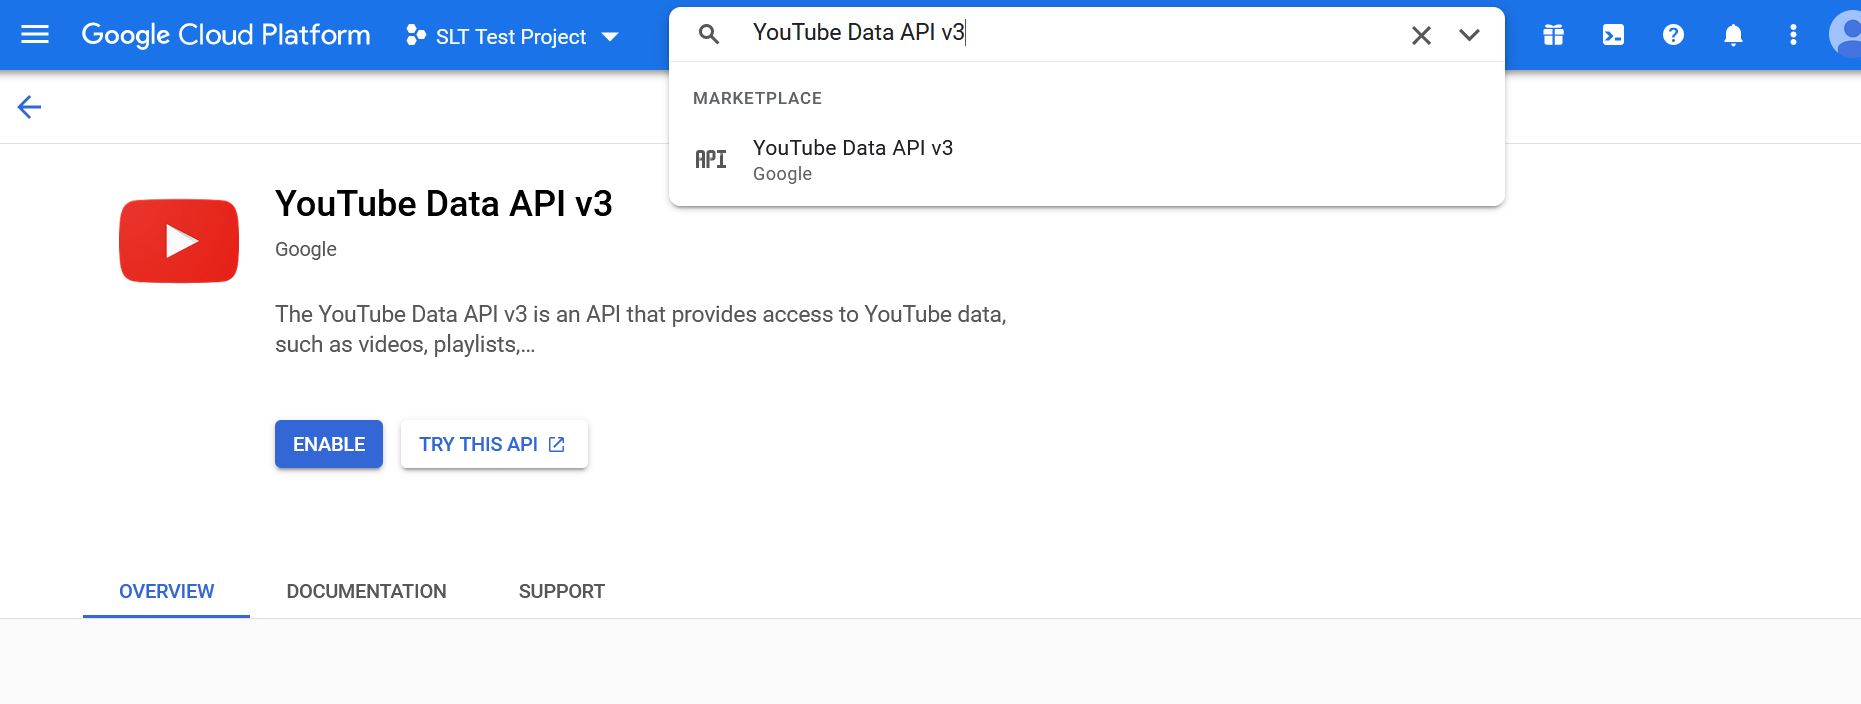Select YouTube Data API v3 search suggestion
This screenshot has width=1861, height=704.
[x=852, y=159]
